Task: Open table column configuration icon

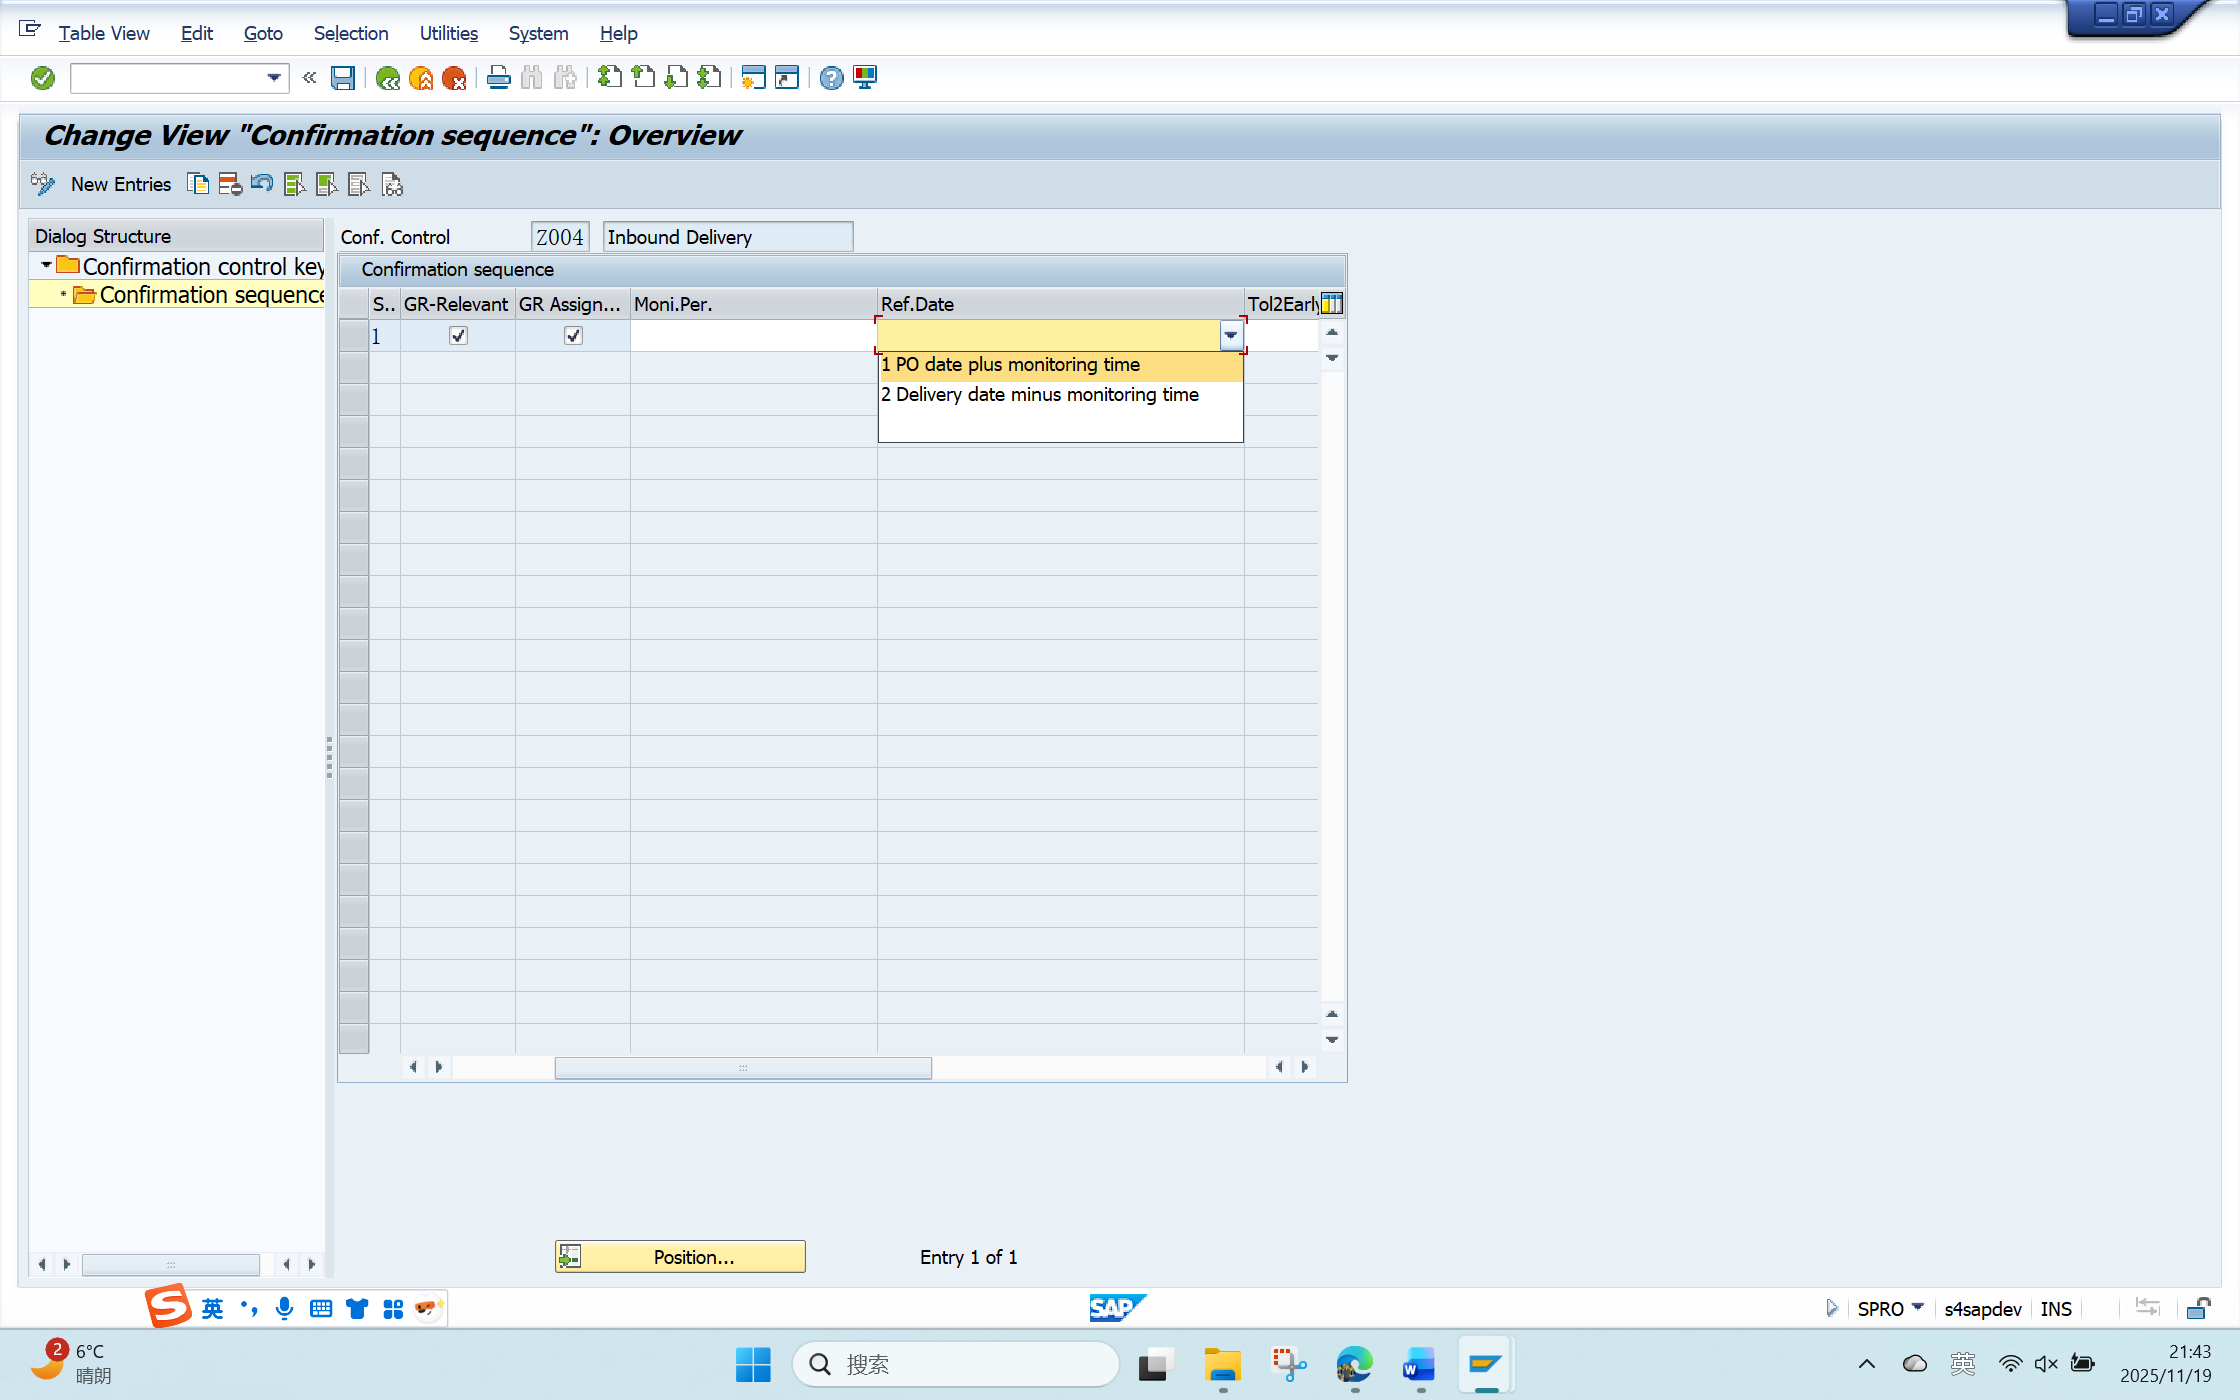Action: point(1332,303)
